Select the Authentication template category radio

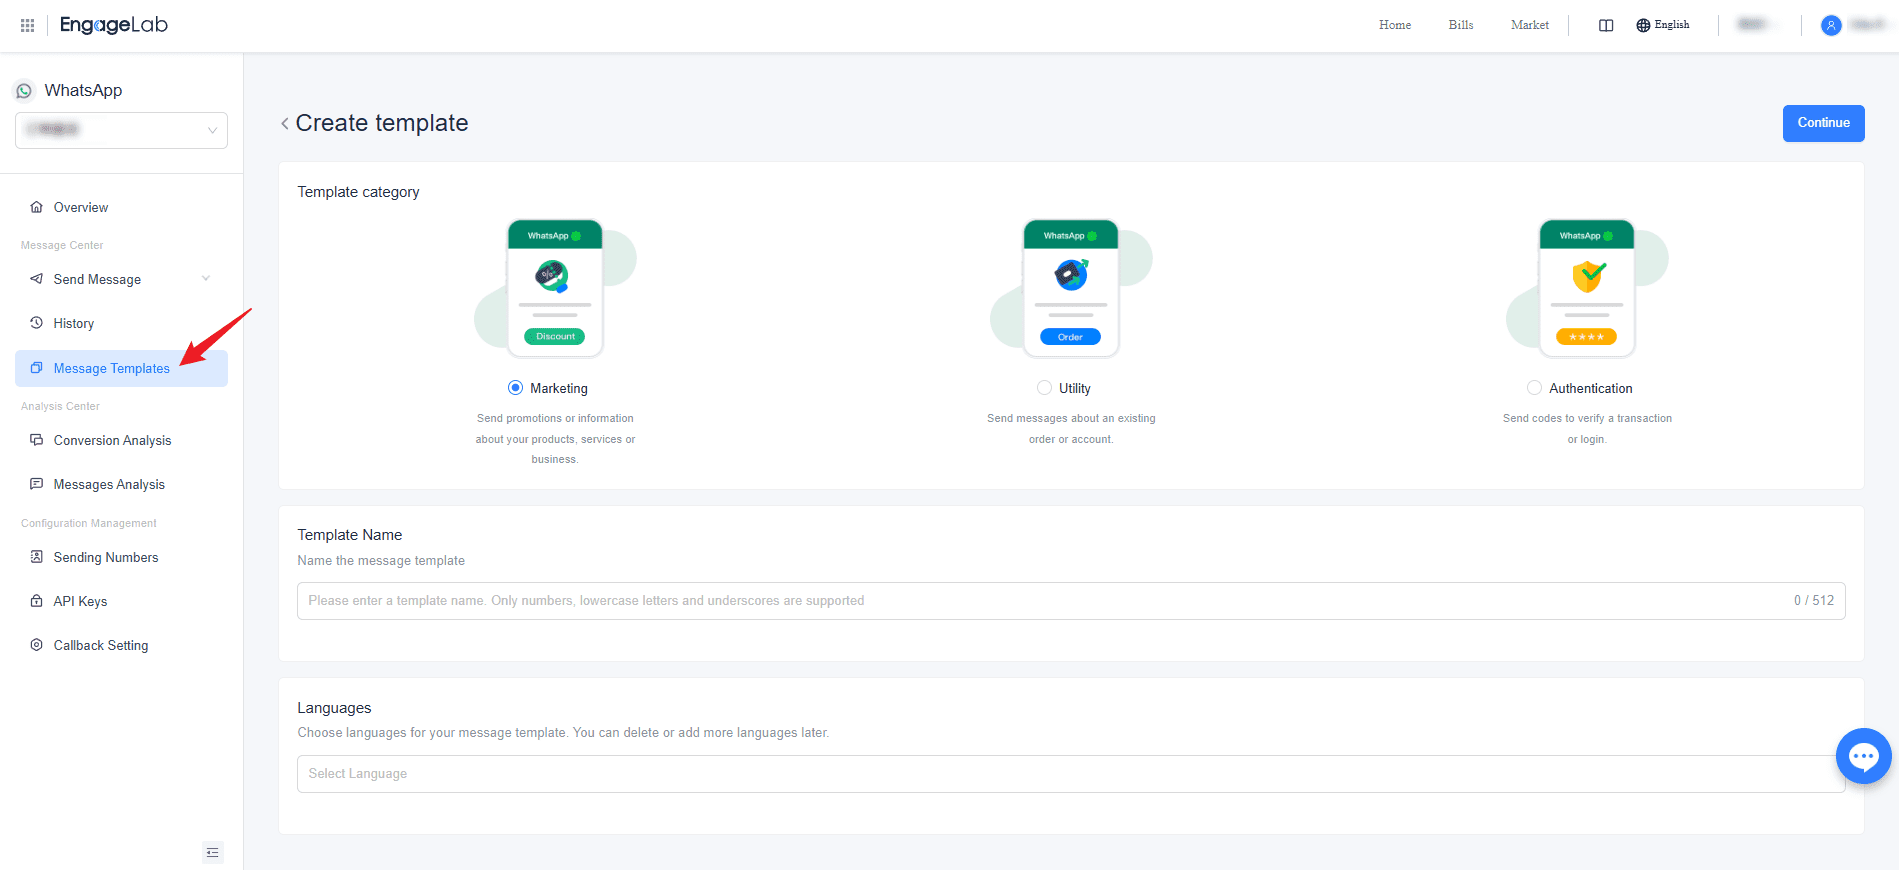point(1535,388)
